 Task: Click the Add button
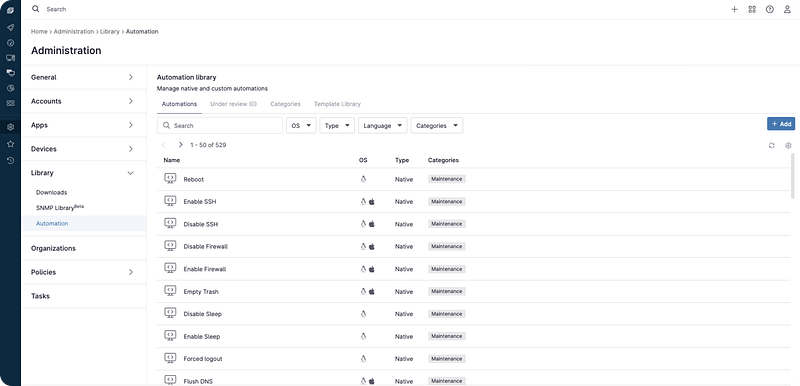tap(781, 124)
